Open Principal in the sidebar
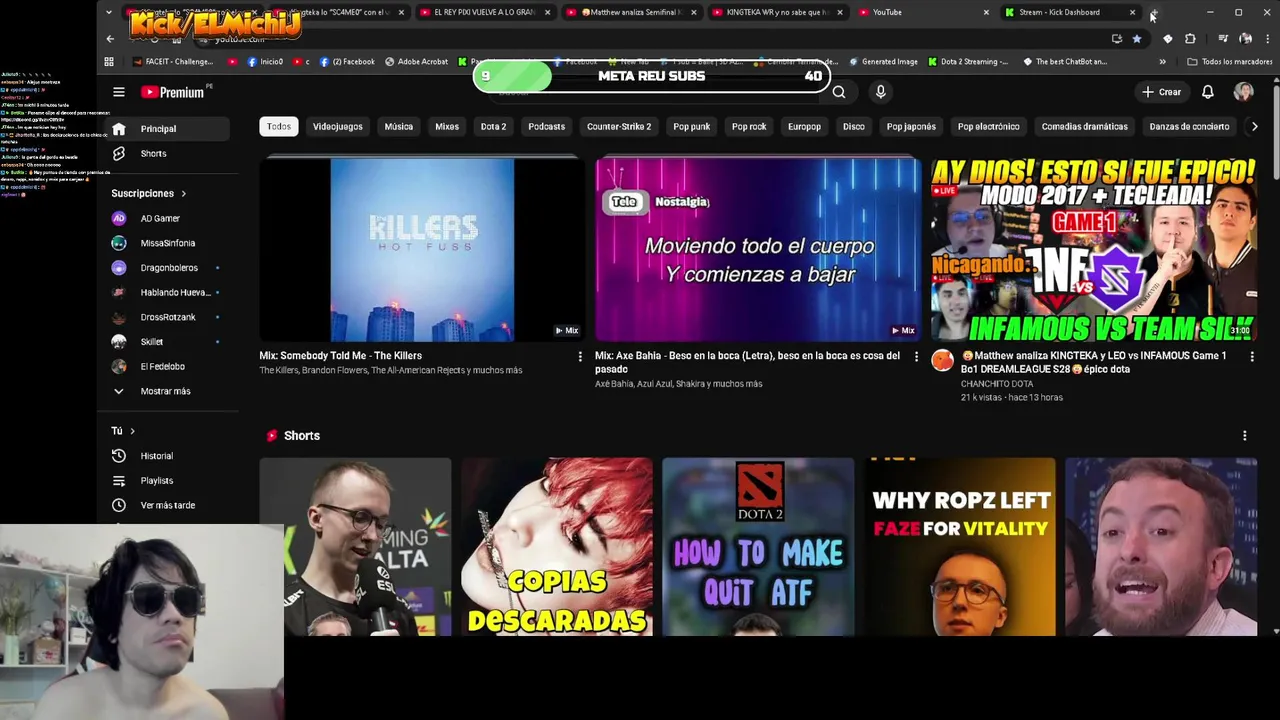The width and height of the screenshot is (1280, 720). tap(167, 129)
